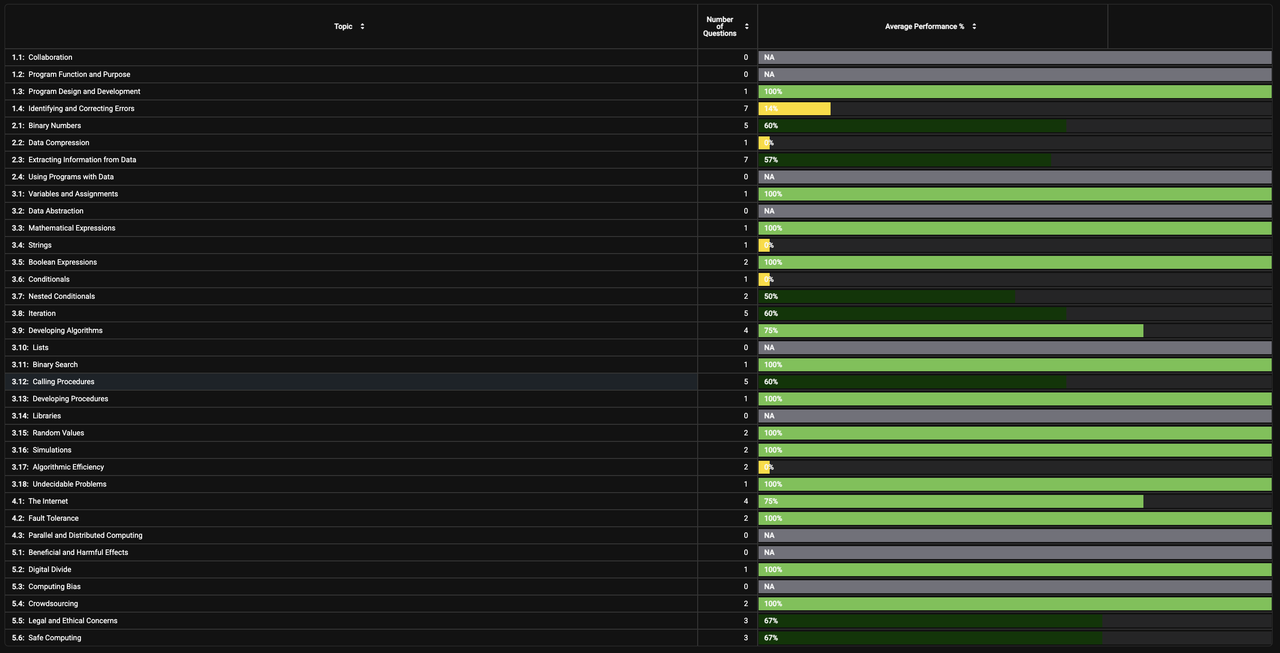Select 1.2: Program Function and Purpose topic
Image resolution: width=1280 pixels, height=653 pixels.
(x=71, y=74)
